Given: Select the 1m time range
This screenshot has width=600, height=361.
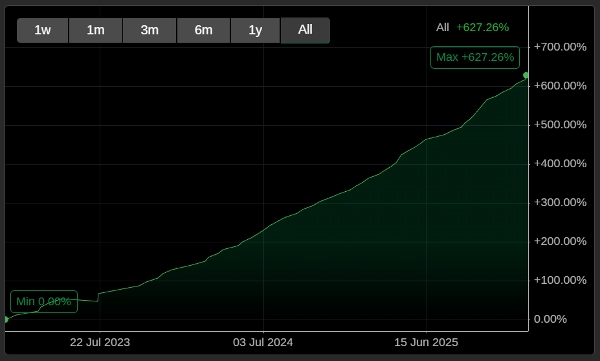Looking at the screenshot, I should (x=96, y=30).
